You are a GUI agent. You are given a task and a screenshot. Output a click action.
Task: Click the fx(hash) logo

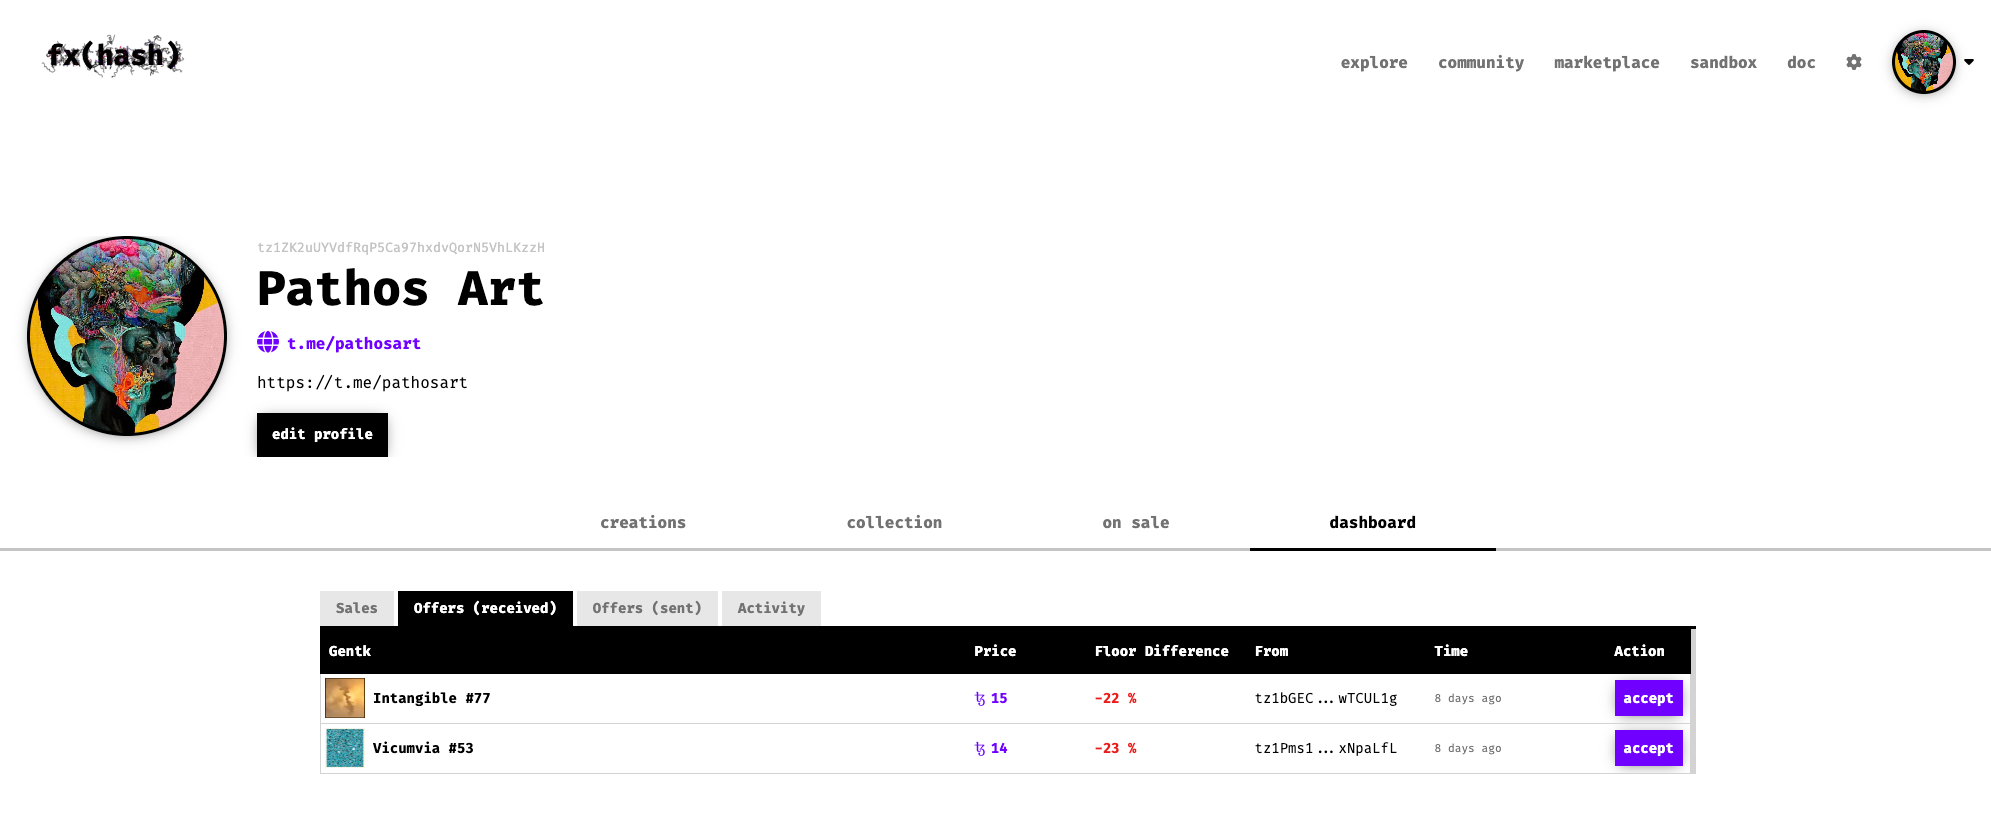[113, 55]
